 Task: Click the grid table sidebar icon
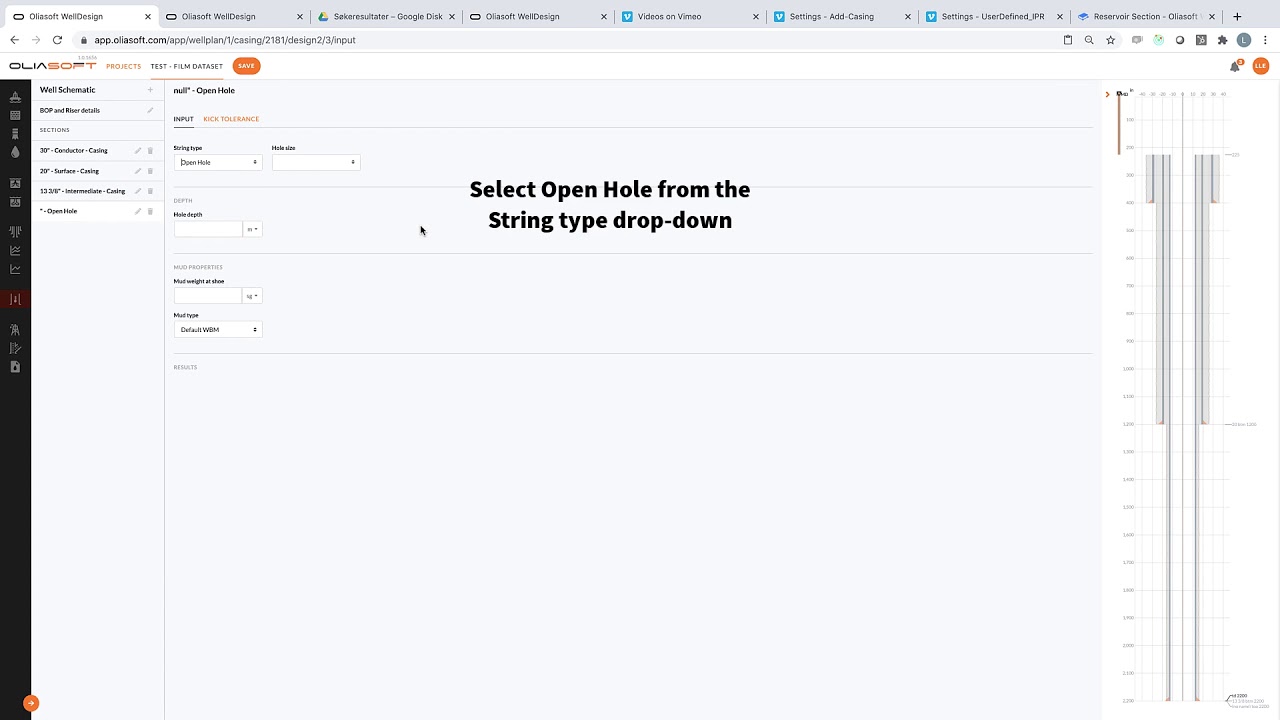click(x=15, y=115)
